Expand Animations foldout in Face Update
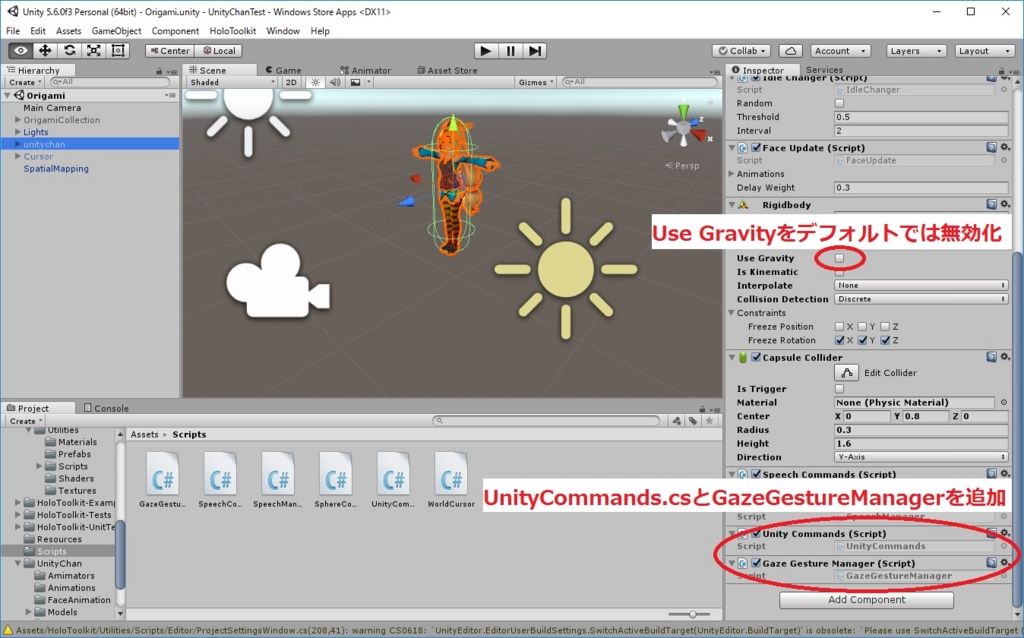Screen dimensions: 1024x638 (x=731, y=174)
